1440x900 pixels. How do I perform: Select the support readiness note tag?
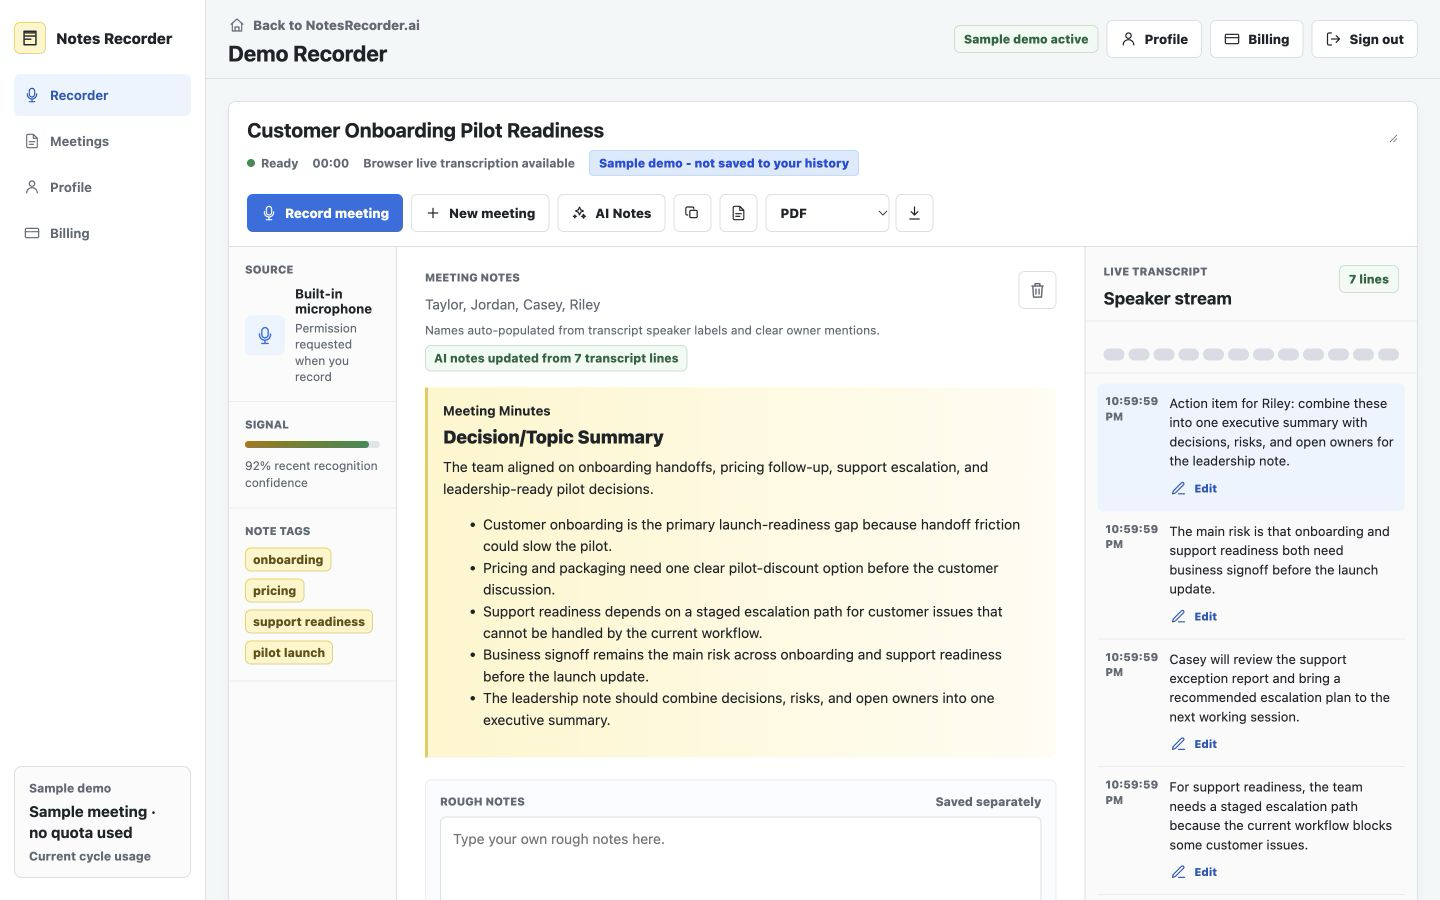(309, 622)
